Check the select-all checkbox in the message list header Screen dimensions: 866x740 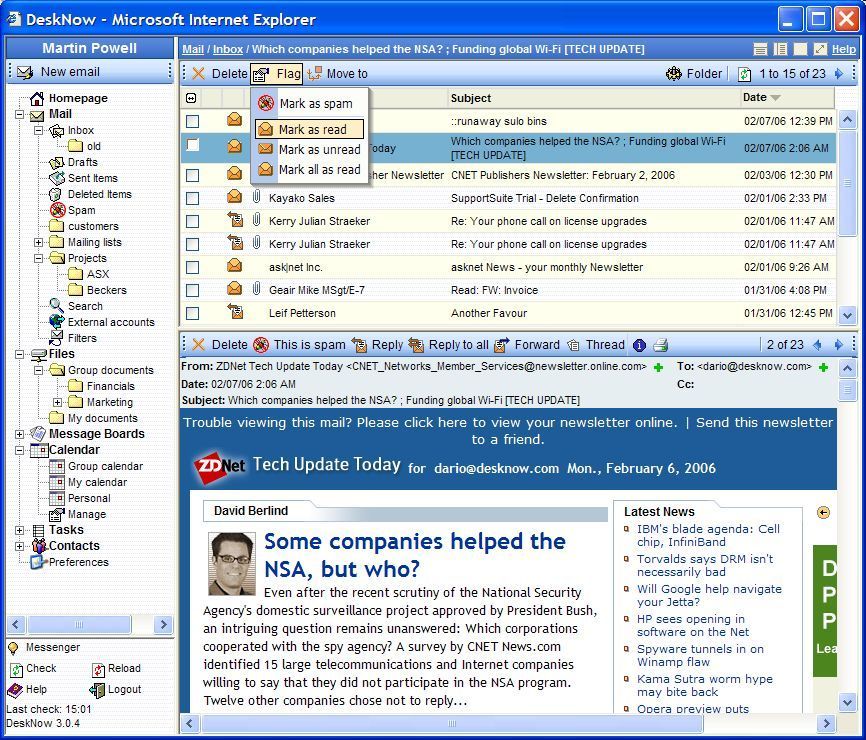point(190,98)
